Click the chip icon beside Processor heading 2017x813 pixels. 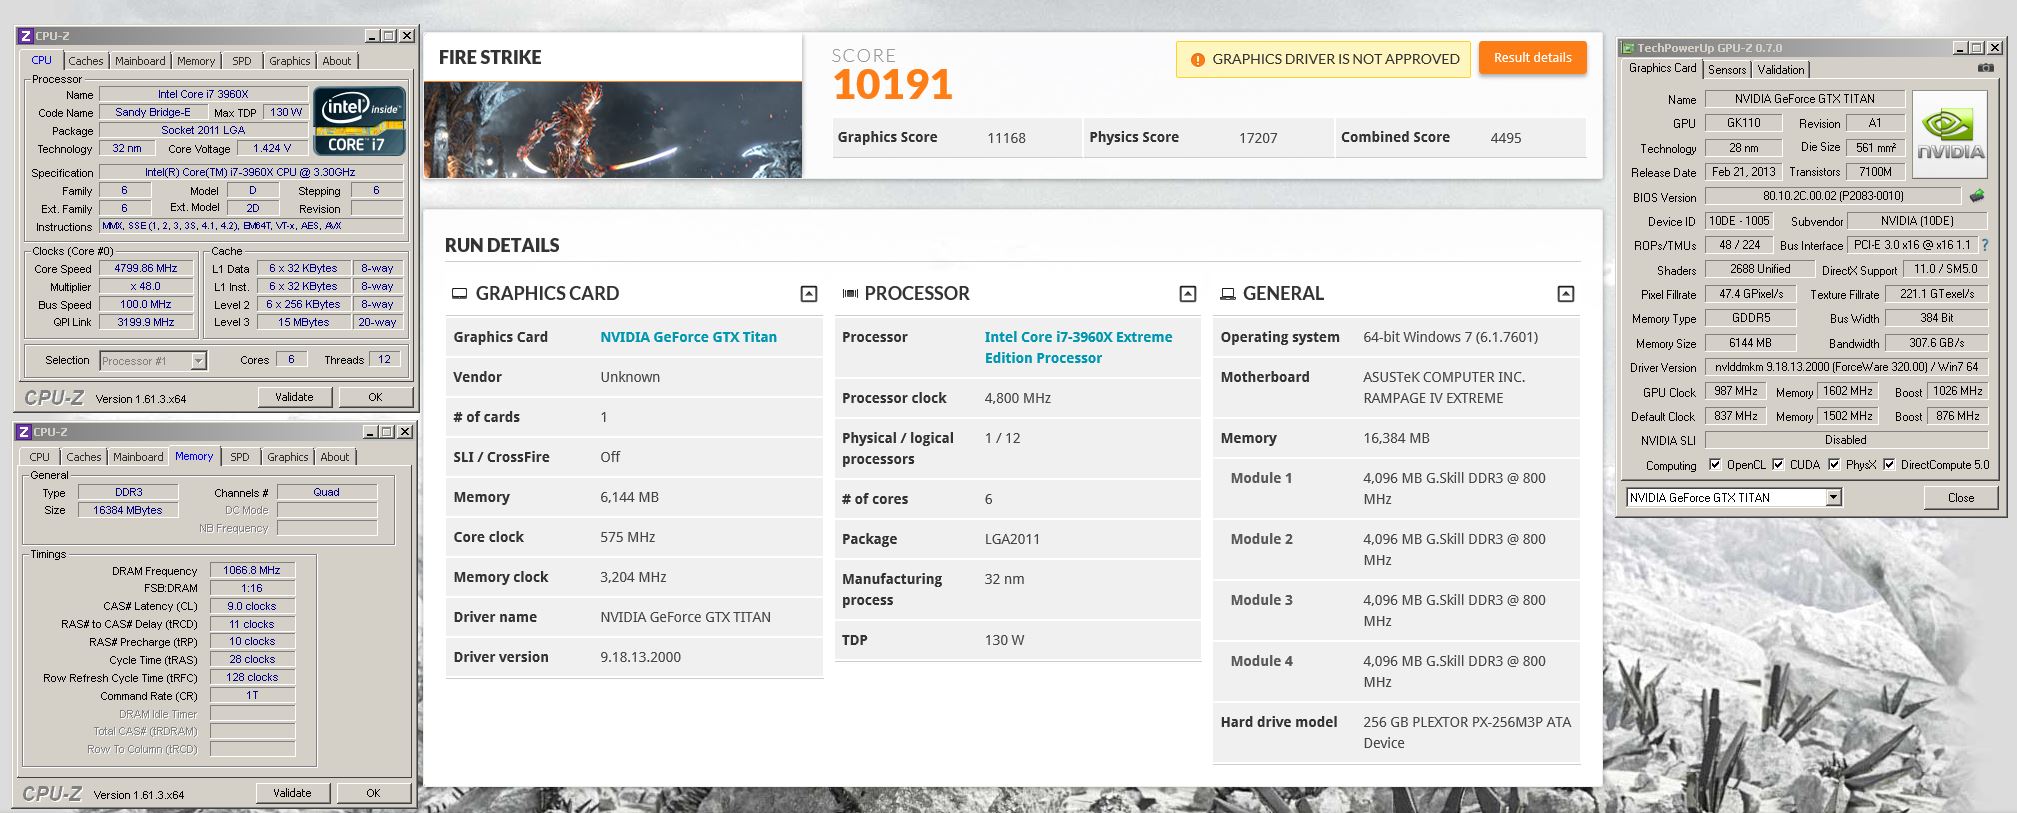pos(850,294)
